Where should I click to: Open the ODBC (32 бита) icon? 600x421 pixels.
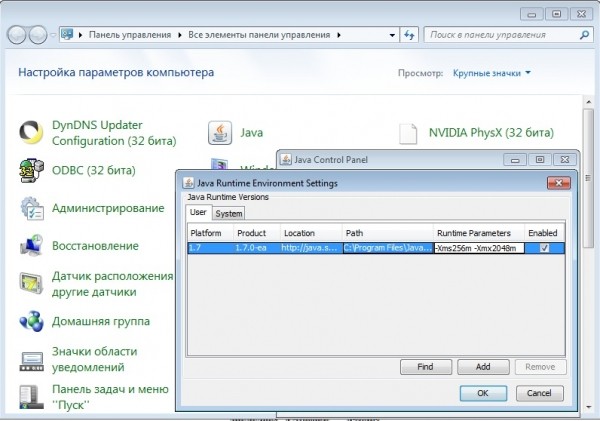pos(31,170)
